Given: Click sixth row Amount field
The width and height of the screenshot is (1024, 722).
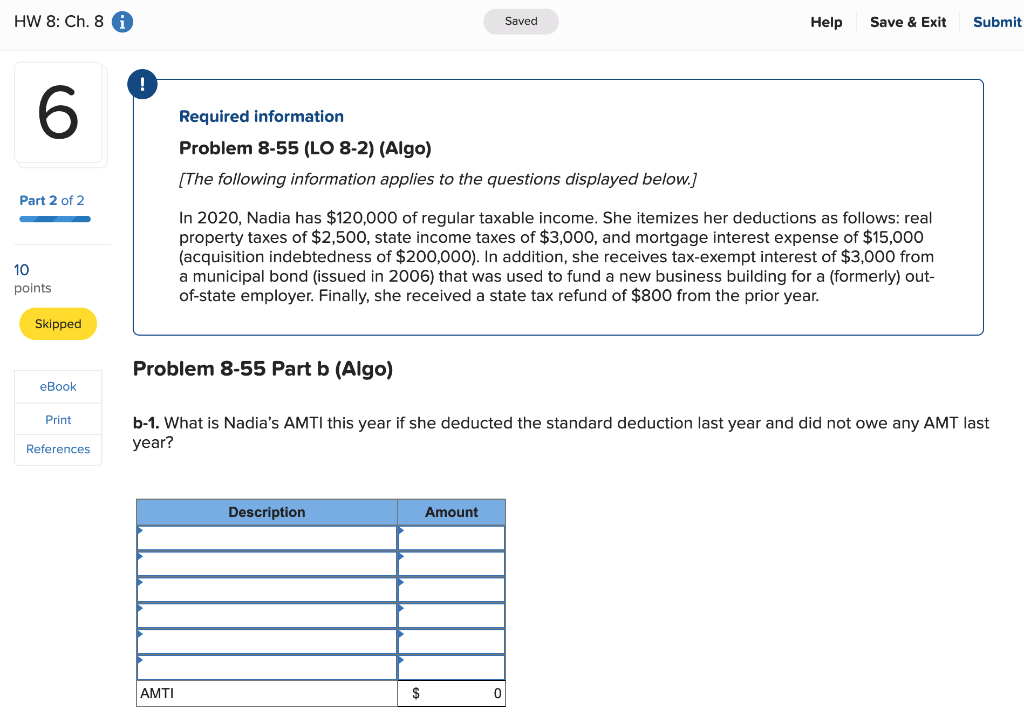Looking at the screenshot, I should (x=451, y=667).
